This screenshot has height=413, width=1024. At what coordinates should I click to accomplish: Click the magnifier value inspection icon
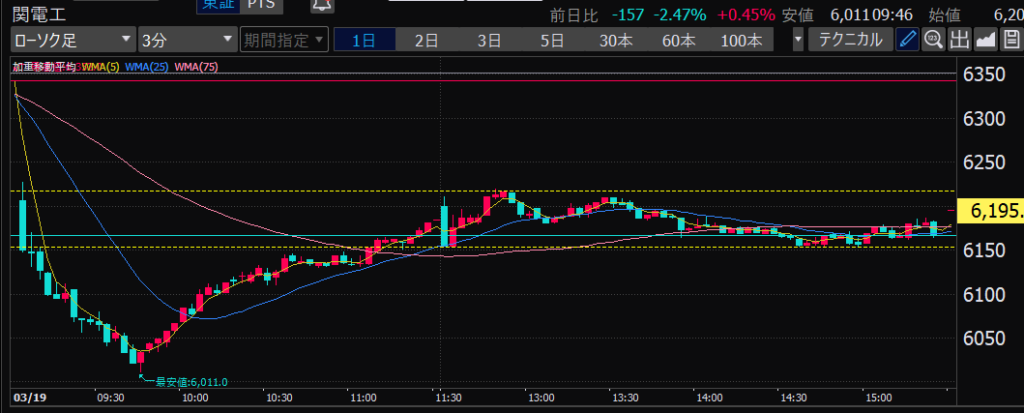click(x=933, y=40)
